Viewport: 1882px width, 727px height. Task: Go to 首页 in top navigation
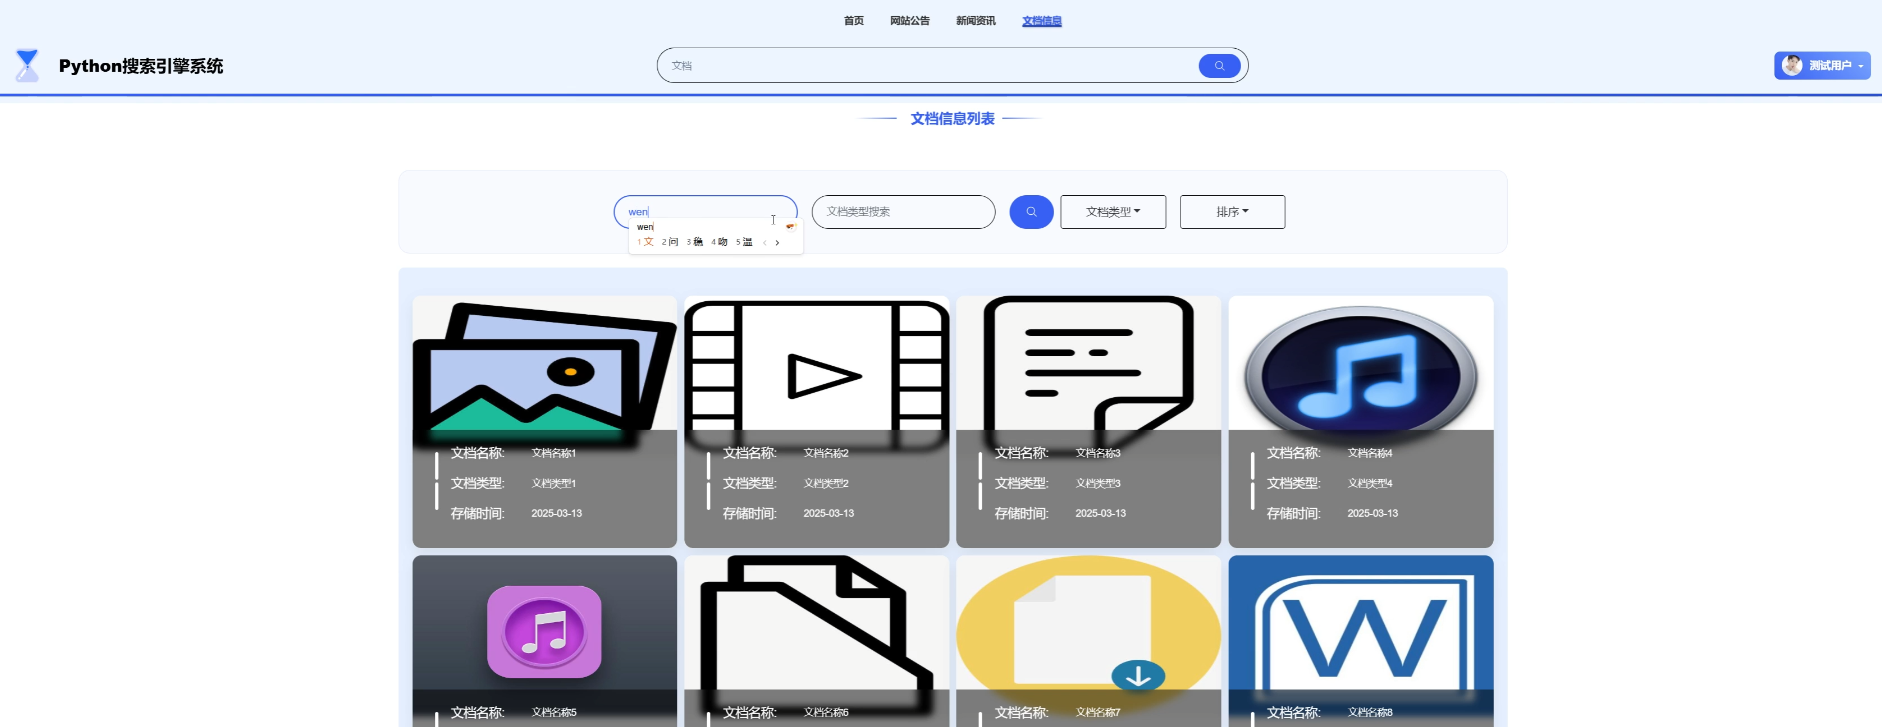(854, 21)
